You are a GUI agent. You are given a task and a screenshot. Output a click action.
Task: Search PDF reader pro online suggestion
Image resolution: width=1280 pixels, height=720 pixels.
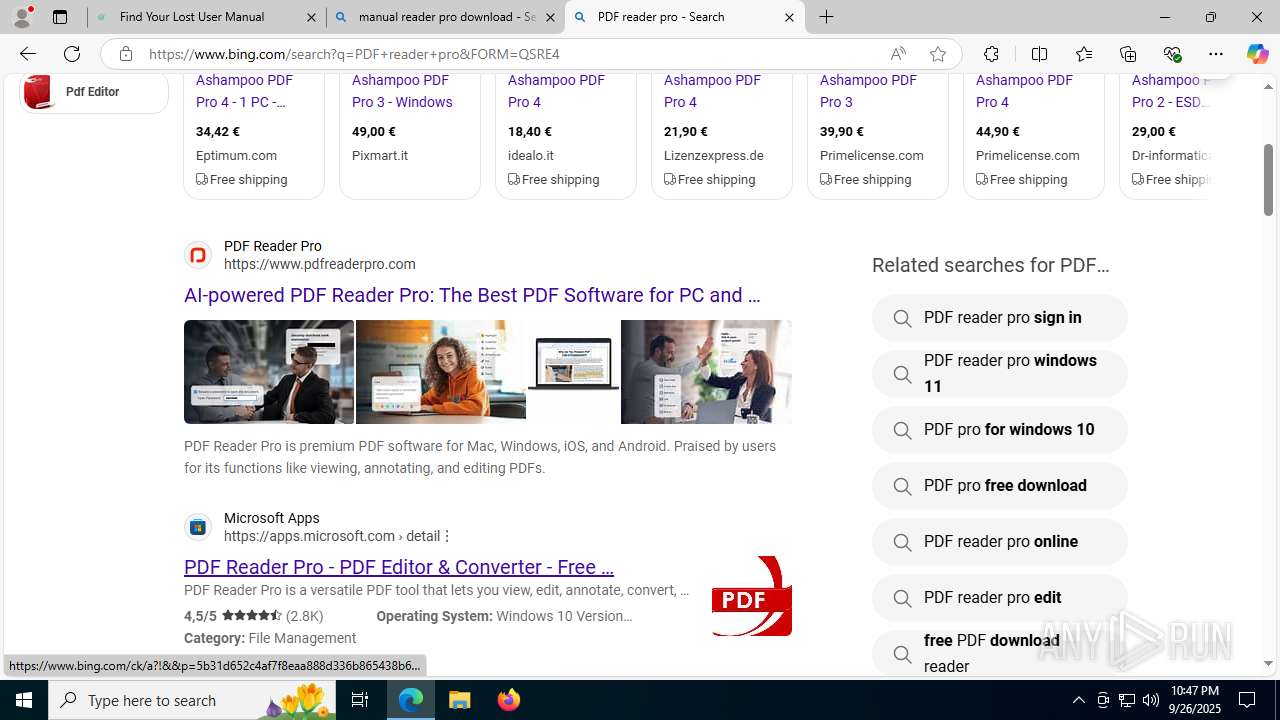pos(1000,542)
